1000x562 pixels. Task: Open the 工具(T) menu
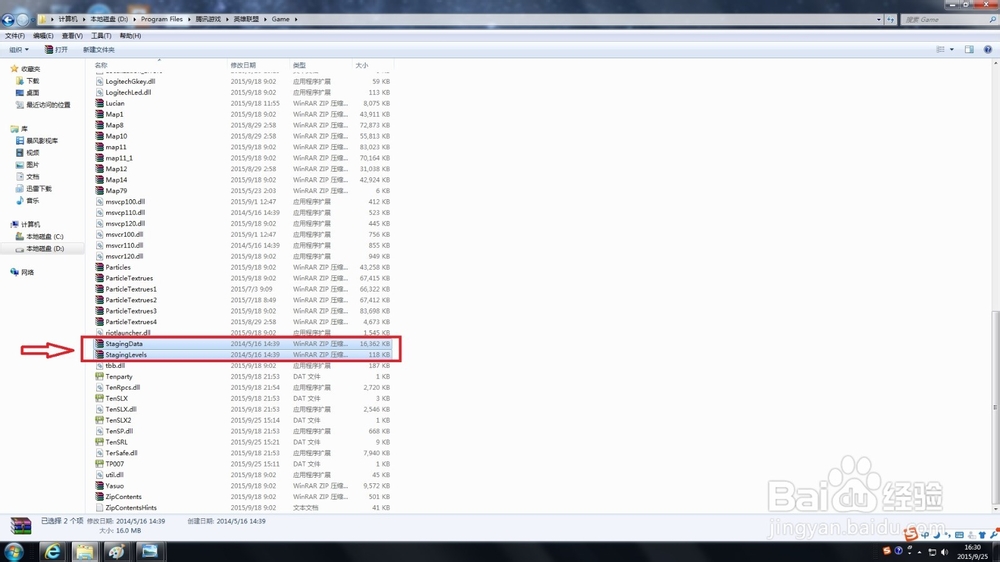point(101,36)
